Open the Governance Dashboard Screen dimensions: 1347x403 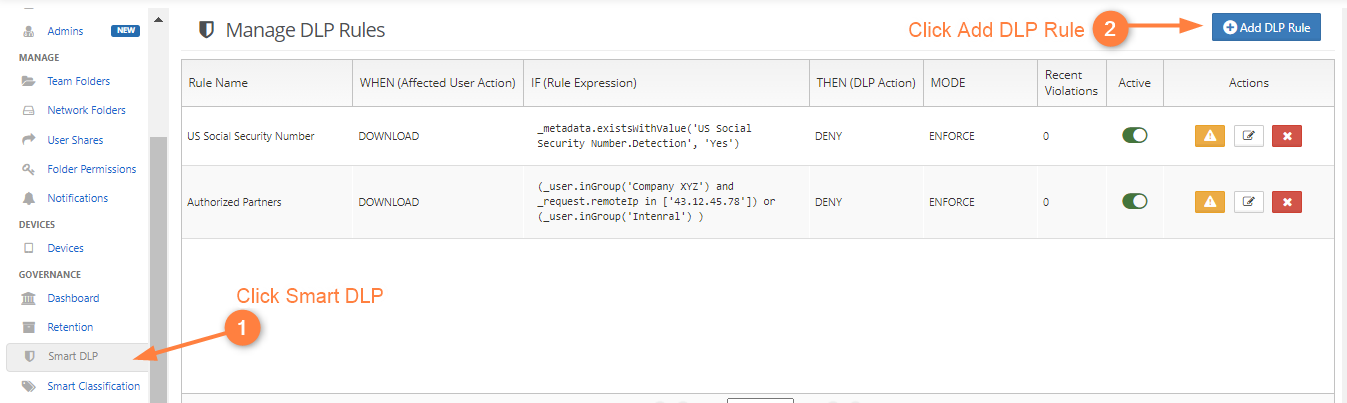tap(73, 298)
